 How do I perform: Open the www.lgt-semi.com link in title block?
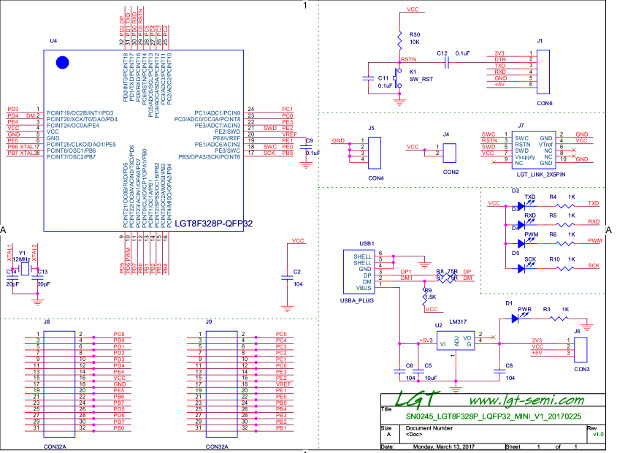(x=527, y=400)
